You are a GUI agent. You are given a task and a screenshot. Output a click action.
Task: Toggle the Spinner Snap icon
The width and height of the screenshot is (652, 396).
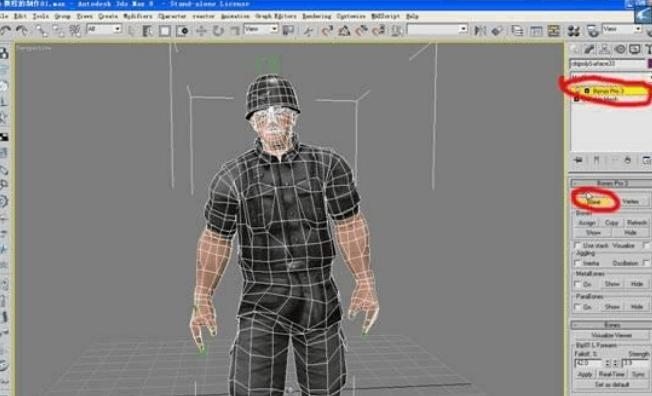pos(378,31)
